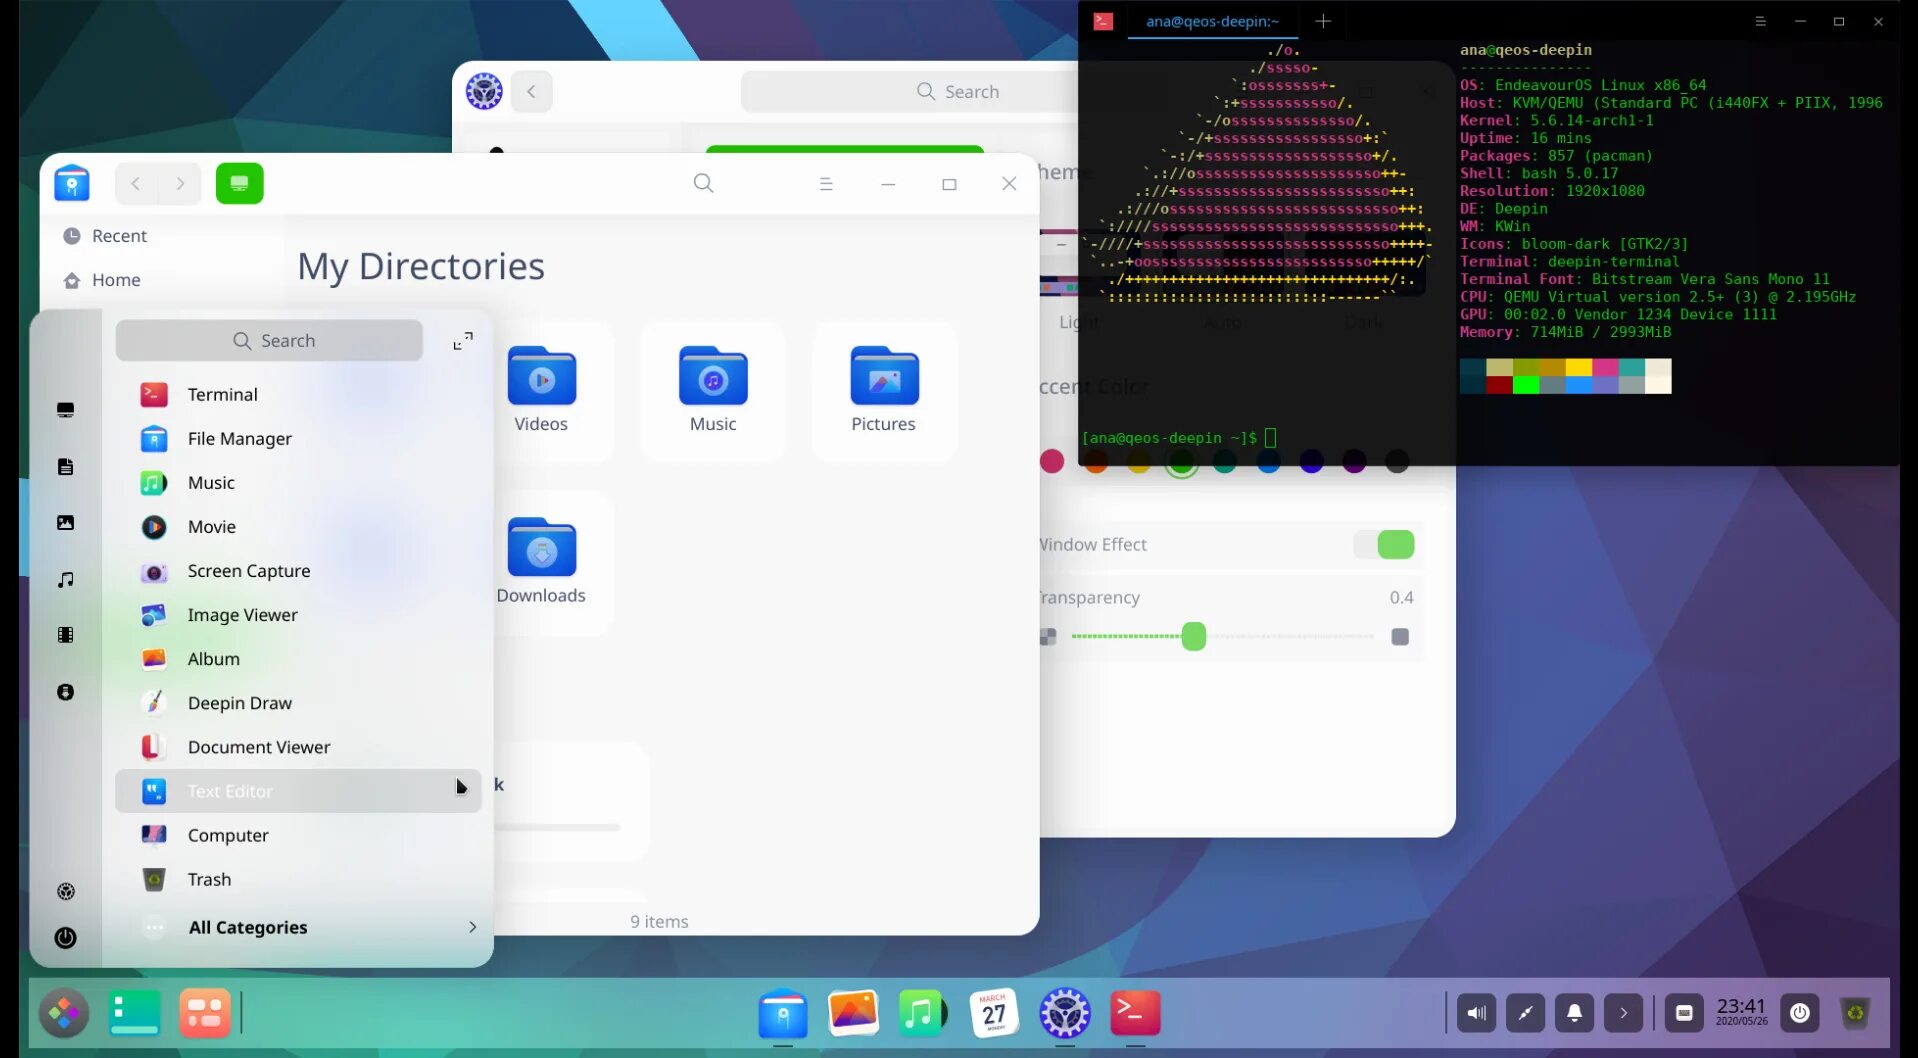Open multitasking view in dock

205,1013
